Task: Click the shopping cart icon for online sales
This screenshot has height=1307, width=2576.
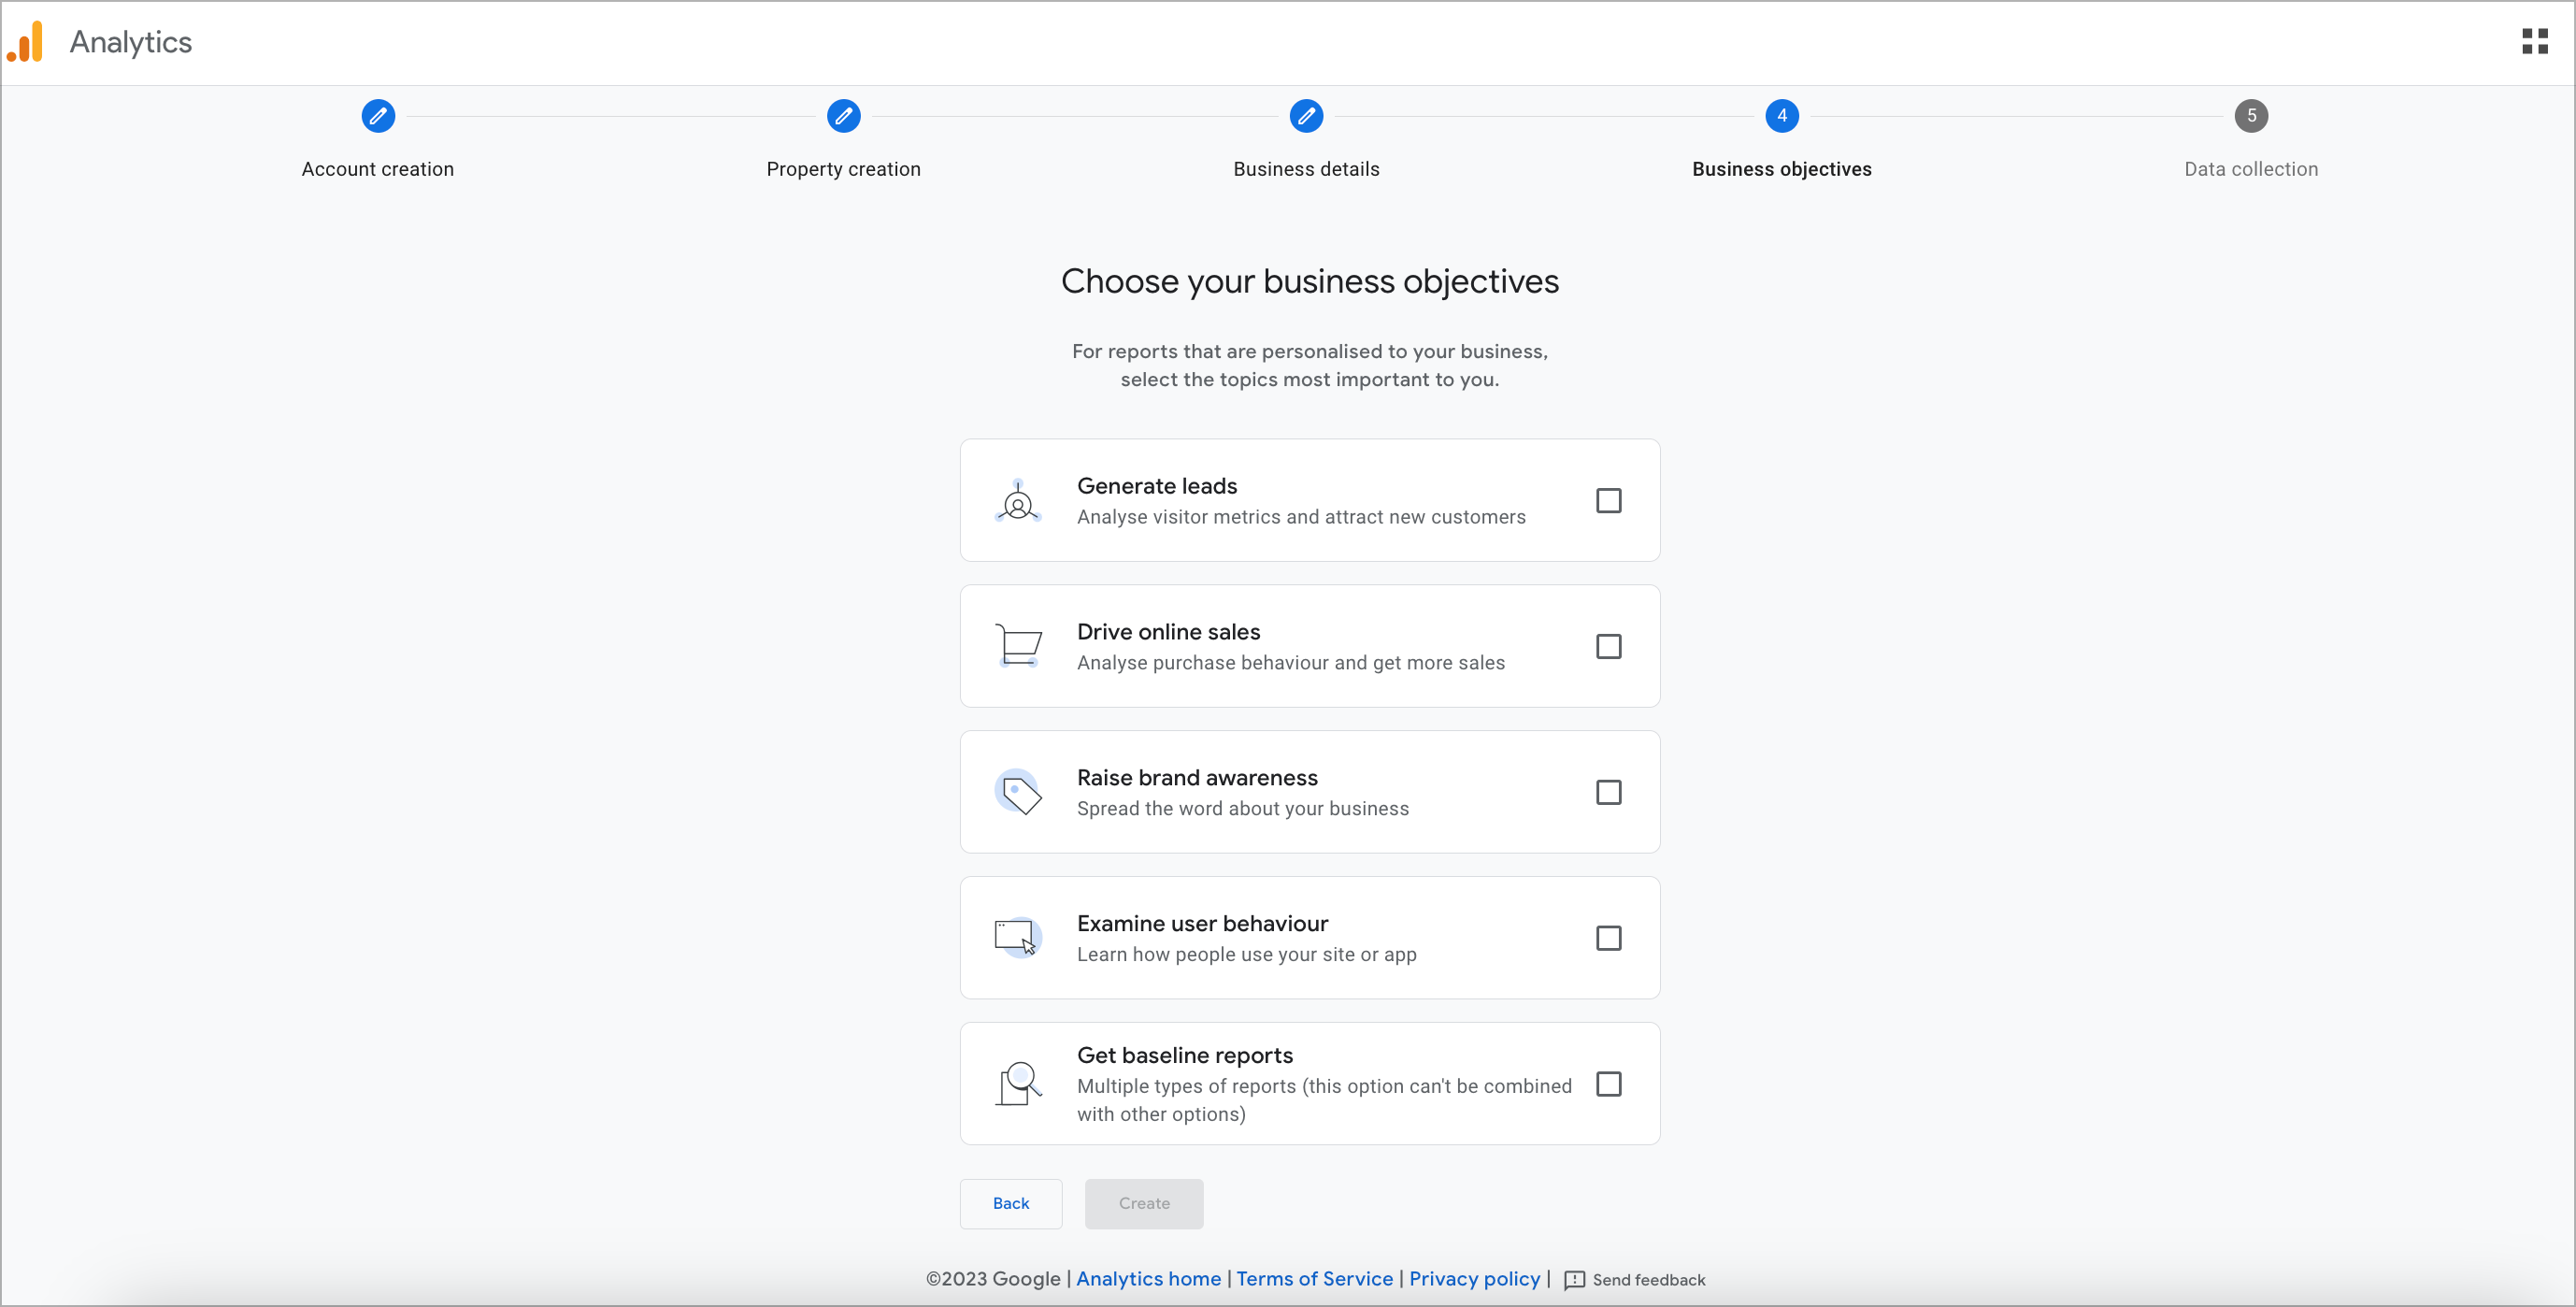Action: tap(1018, 646)
